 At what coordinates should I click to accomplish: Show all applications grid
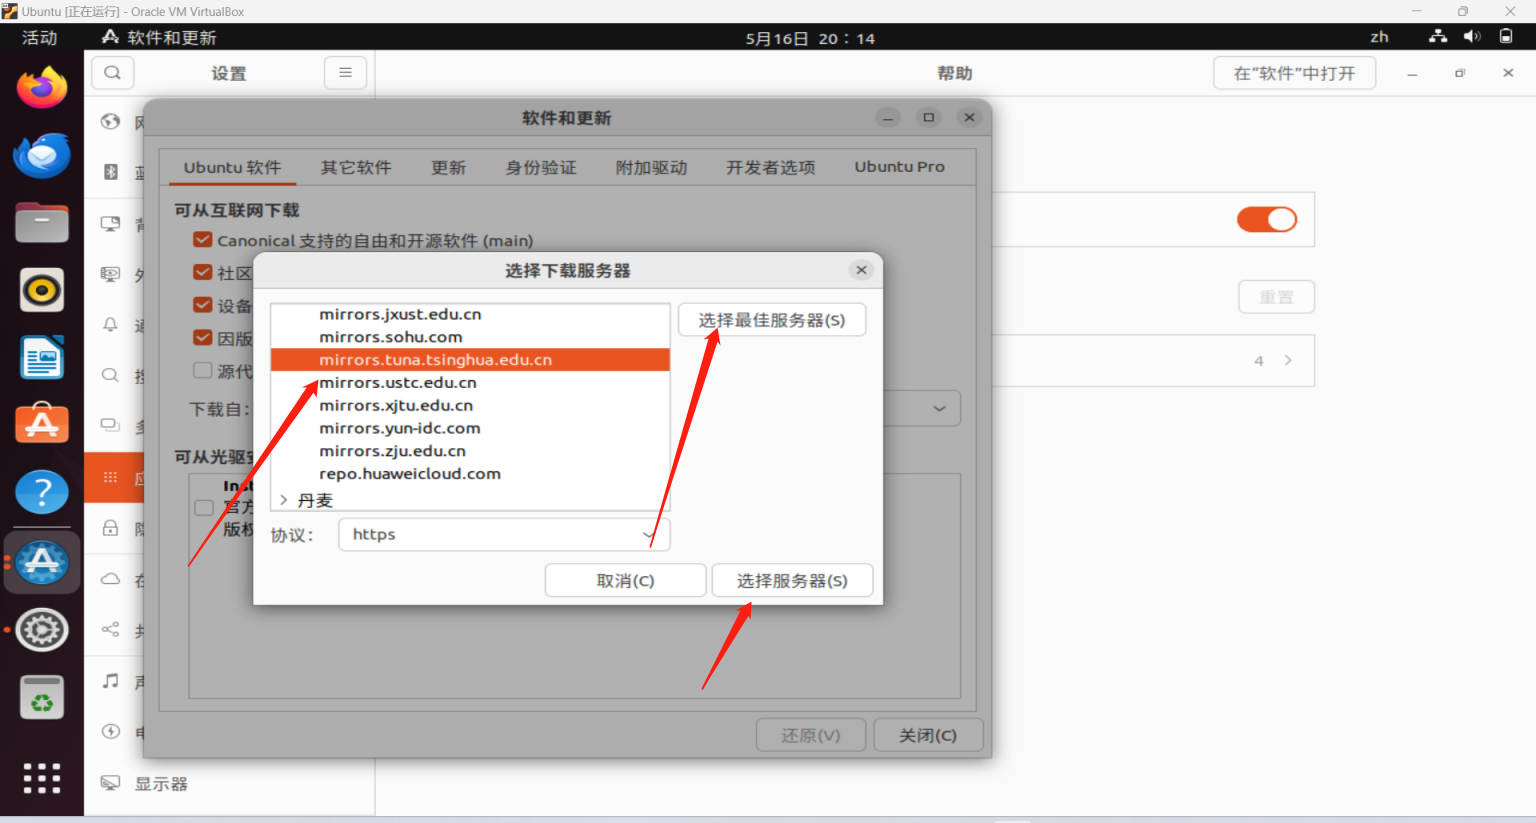(x=42, y=777)
